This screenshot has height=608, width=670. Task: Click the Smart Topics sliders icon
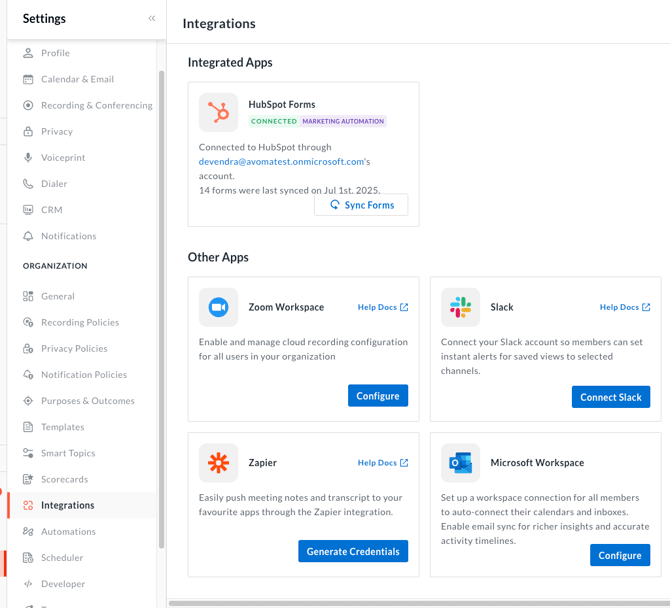tap(28, 453)
